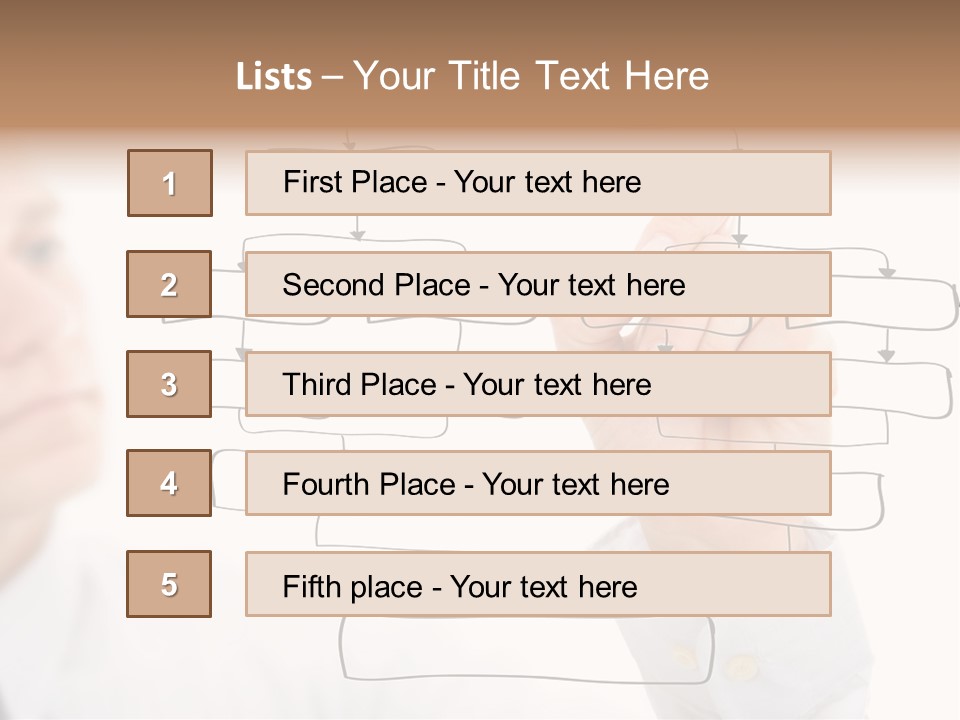This screenshot has height=720, width=960.
Task: Click "Your text here" in the First Place bar
Action: pyautogui.click(x=547, y=182)
